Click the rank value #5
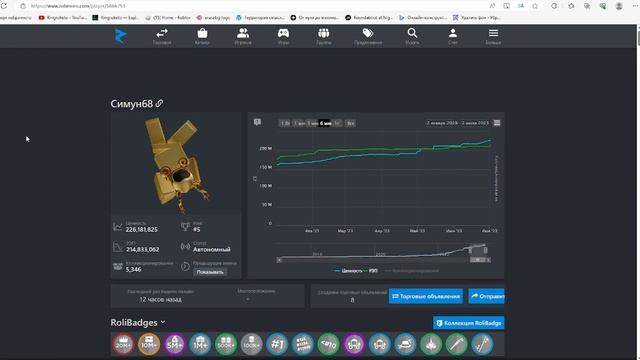The width and height of the screenshot is (640, 360). [x=197, y=230]
